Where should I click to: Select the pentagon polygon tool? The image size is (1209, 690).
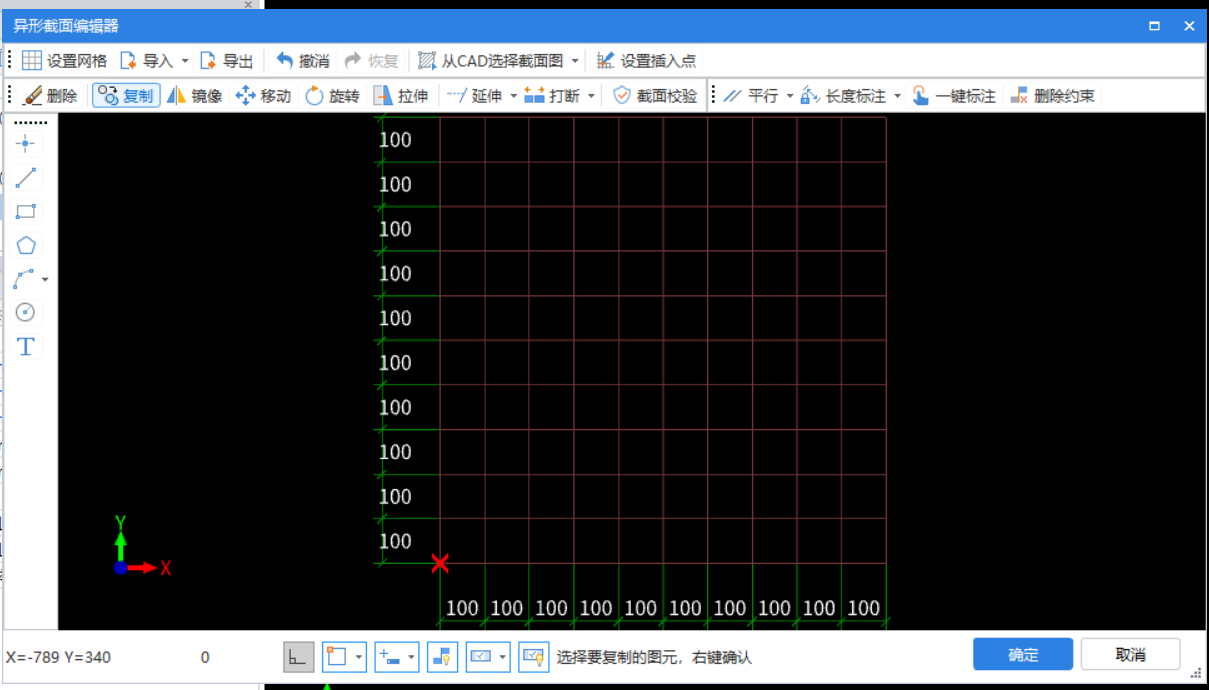pyautogui.click(x=26, y=245)
